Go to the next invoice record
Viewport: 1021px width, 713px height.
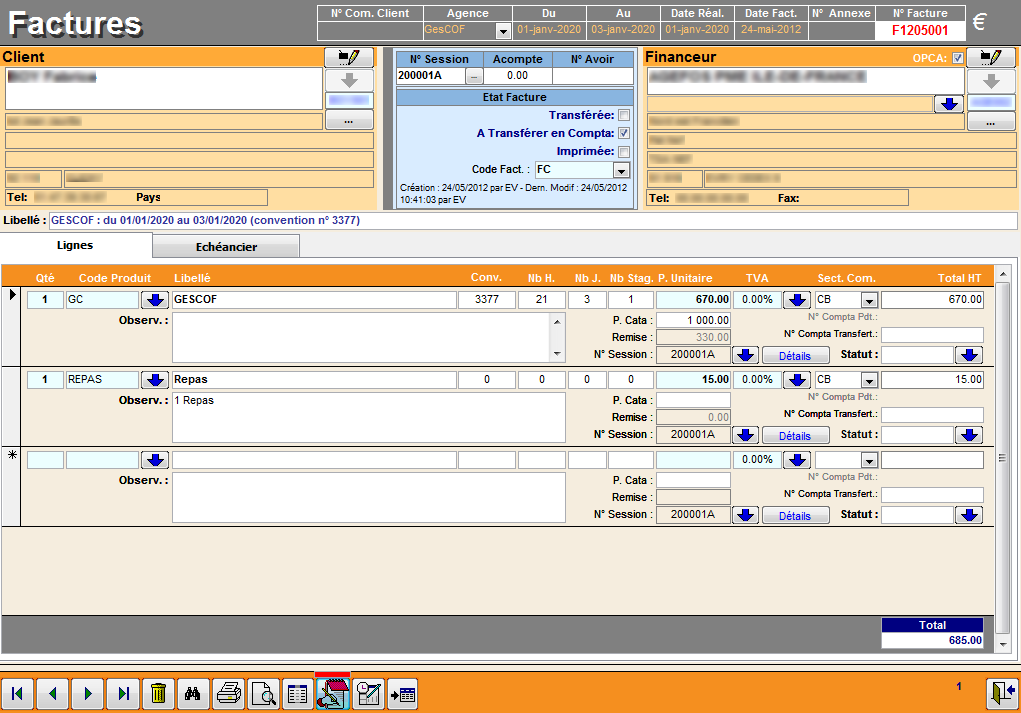point(88,693)
